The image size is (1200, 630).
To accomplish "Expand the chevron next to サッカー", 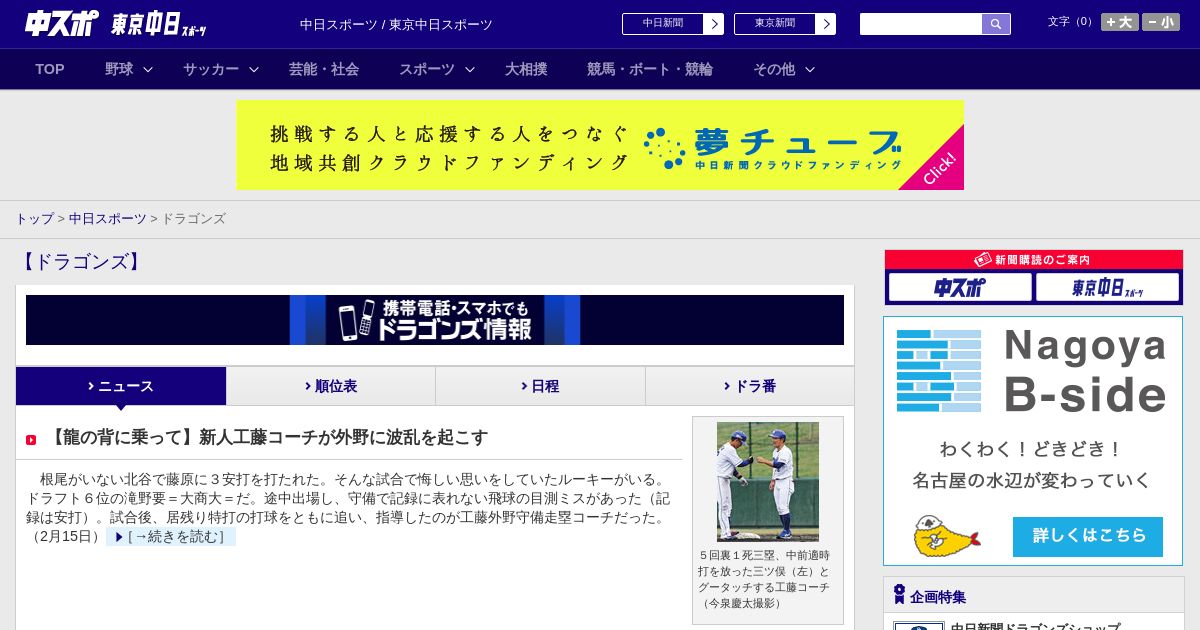I will 254,69.
